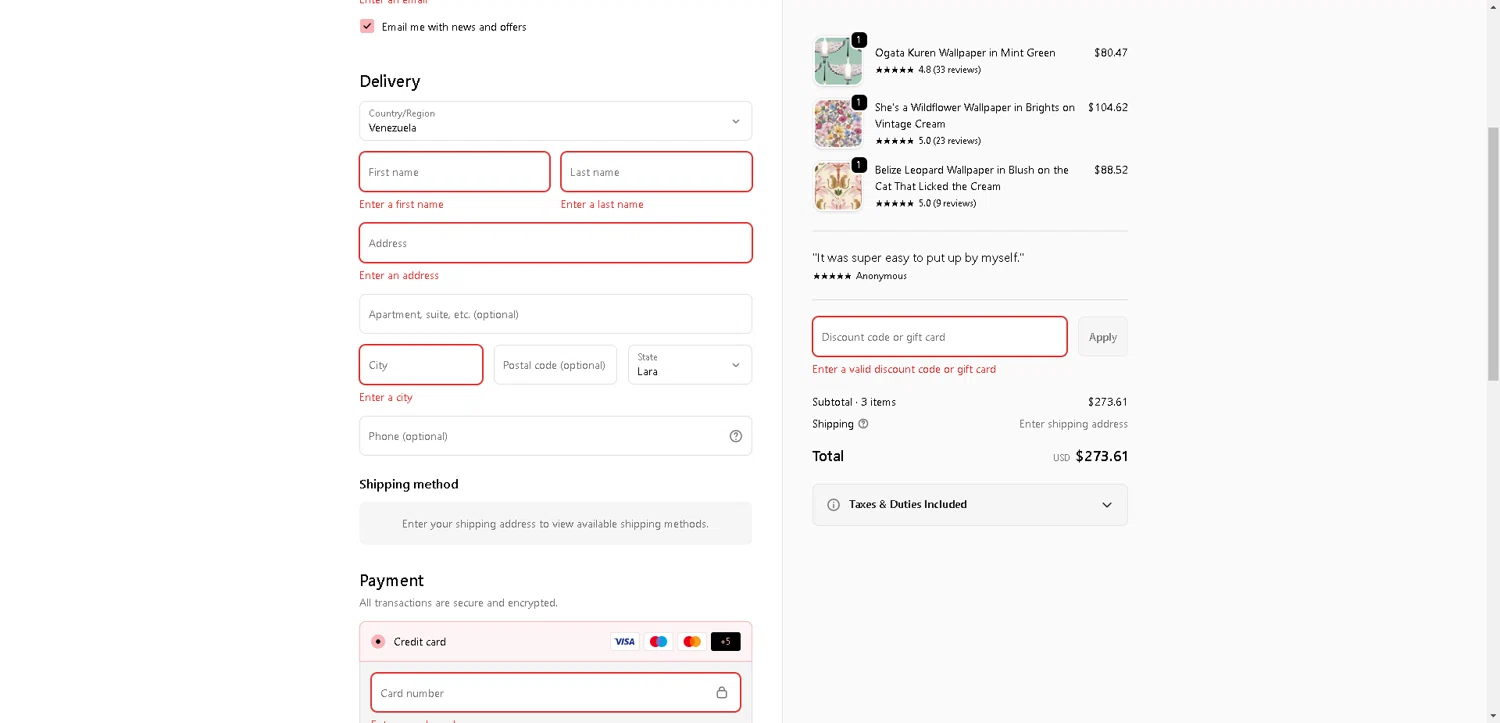
Task: Click the Shipping info question mark icon
Action: (x=863, y=424)
